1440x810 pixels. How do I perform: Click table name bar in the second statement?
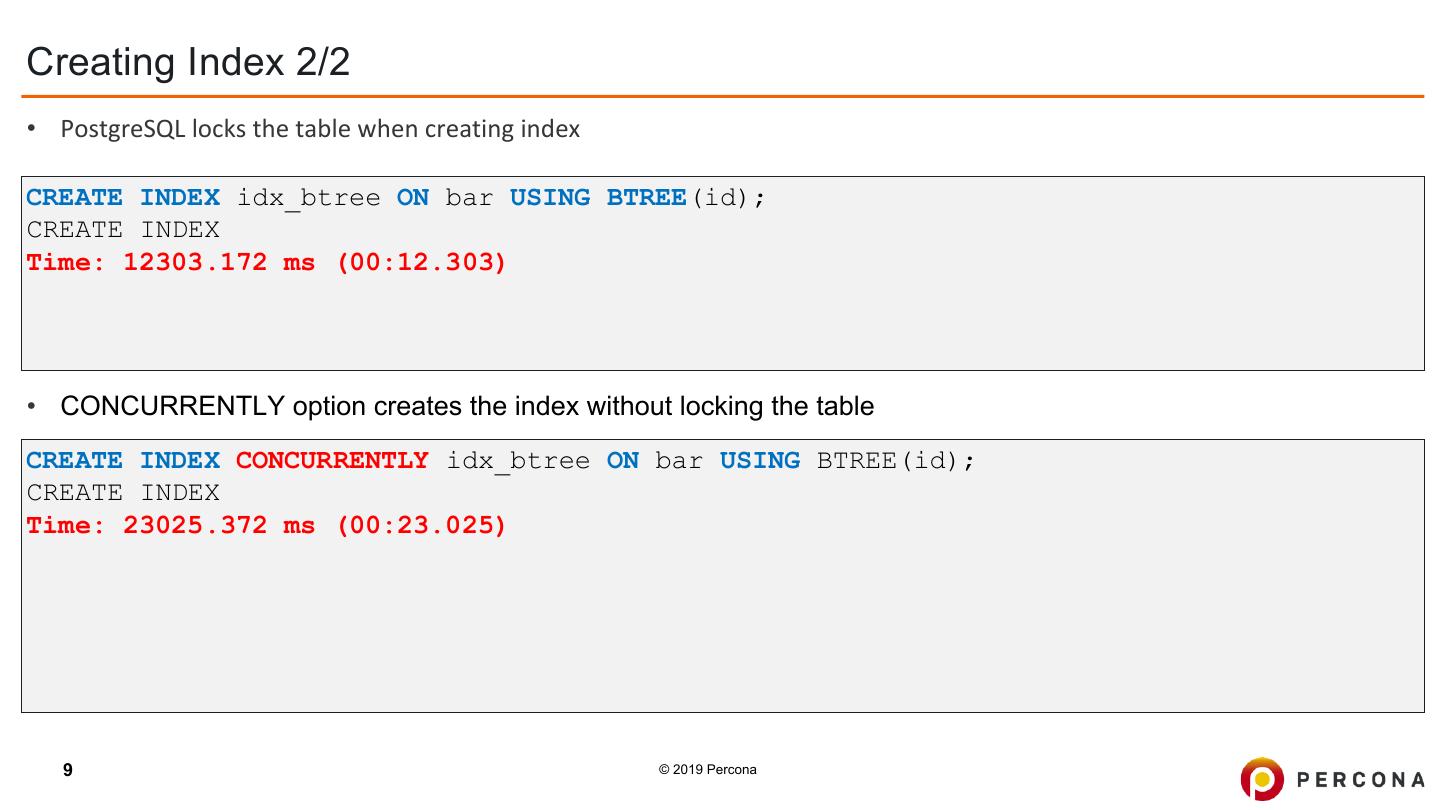click(679, 461)
